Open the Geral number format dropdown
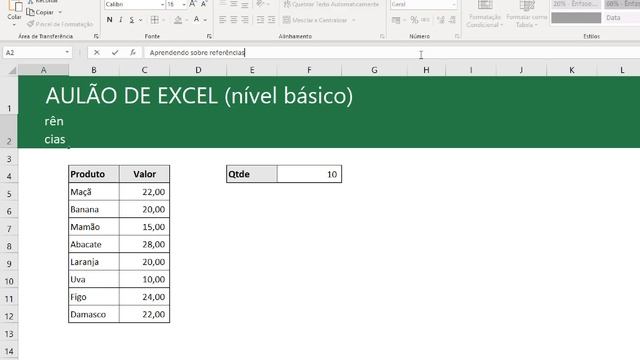This screenshot has height=360, width=640. 454,4
